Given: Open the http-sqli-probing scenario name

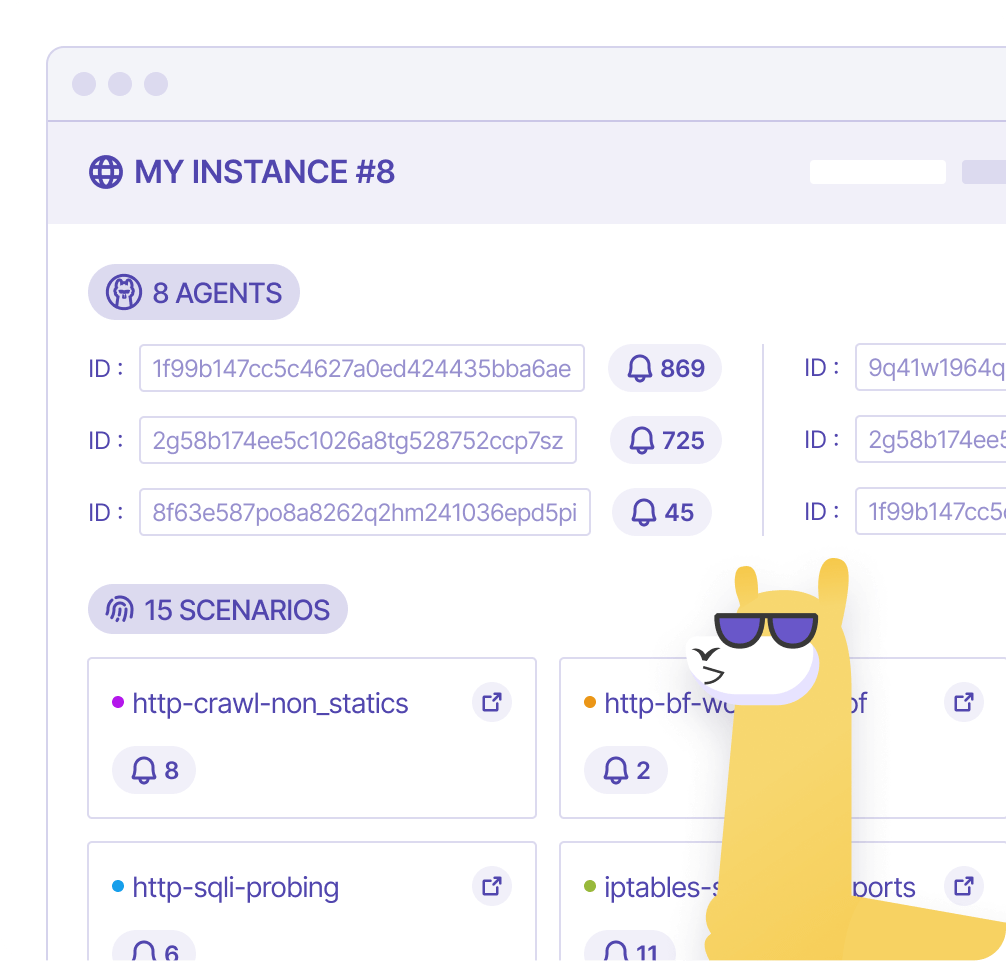Looking at the screenshot, I should (x=235, y=888).
